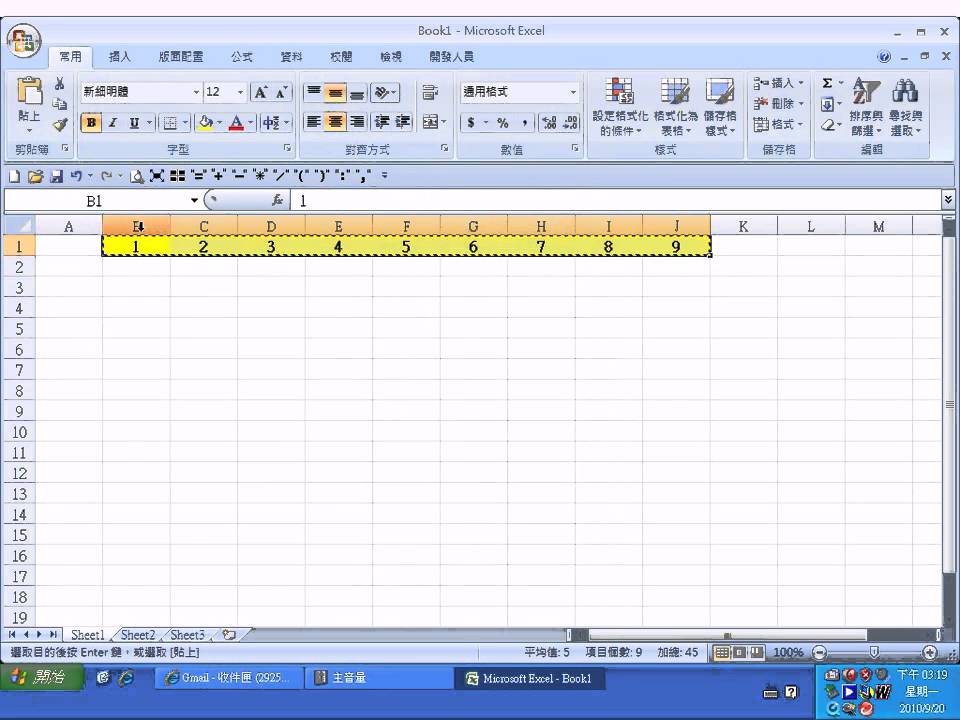
Task: Click the Fill down-arrow icon in editing group
Action: tap(827, 103)
